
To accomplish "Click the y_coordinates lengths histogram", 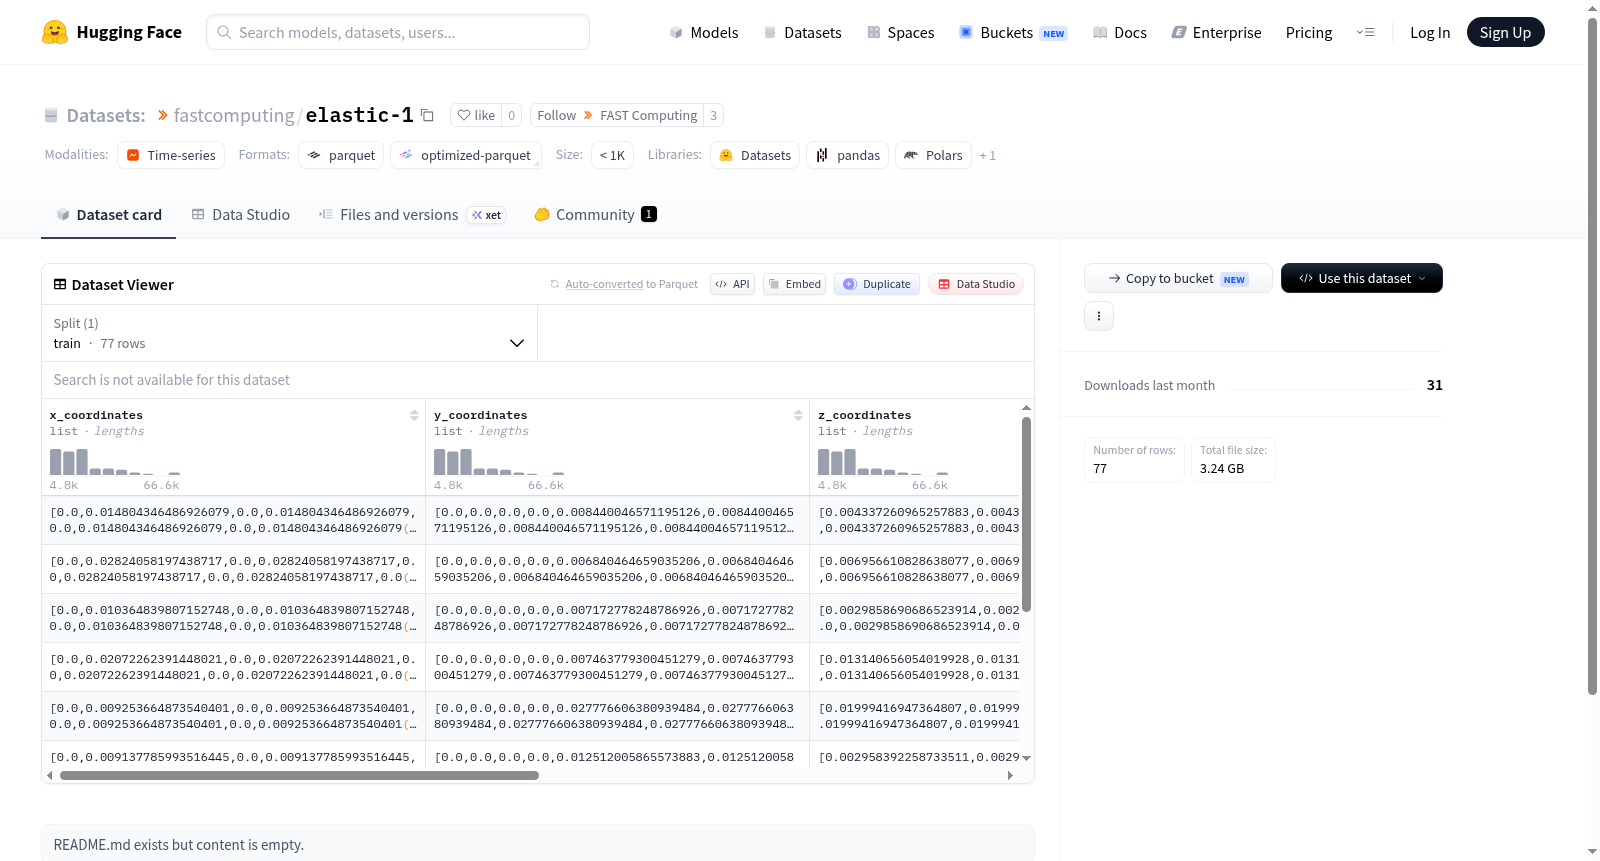I will 499,461.
